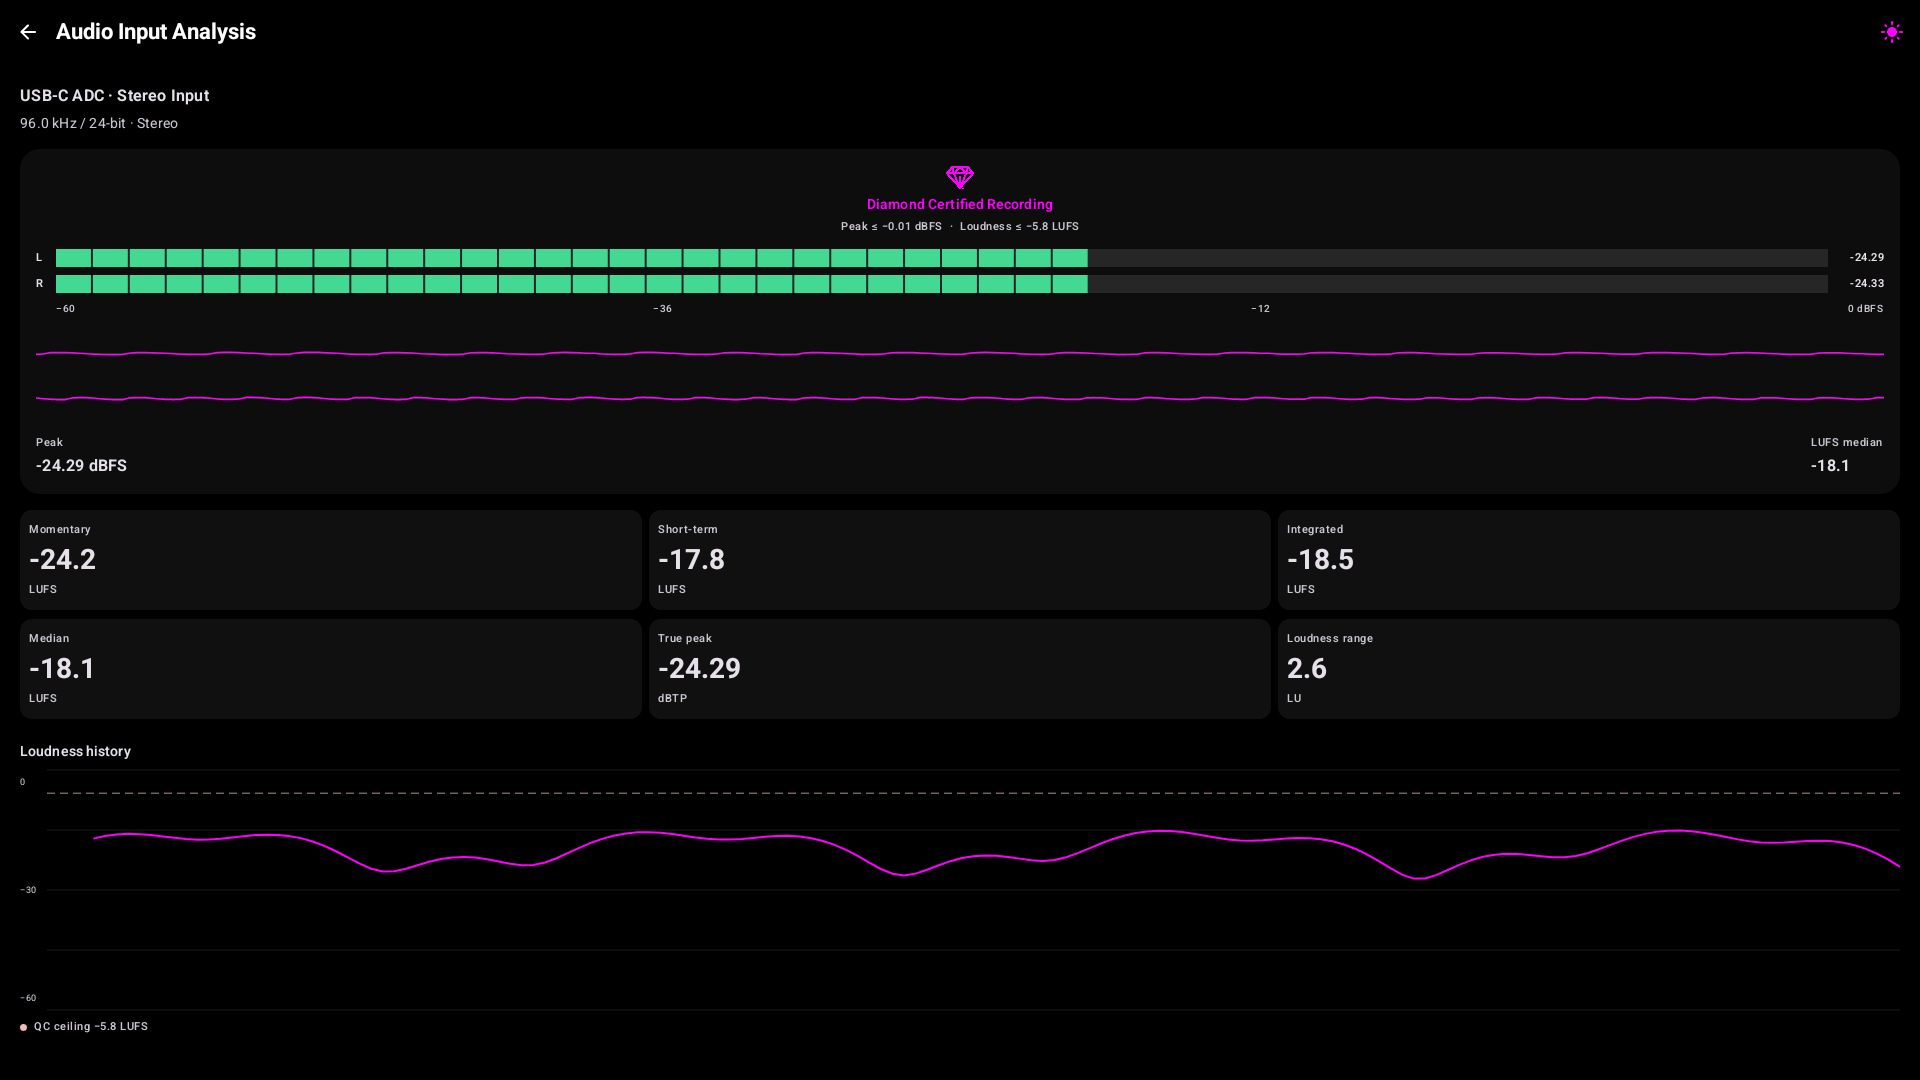Click the 96.0 kHz / 24-bit format text
The height and width of the screenshot is (1080, 1920).
tap(99, 123)
